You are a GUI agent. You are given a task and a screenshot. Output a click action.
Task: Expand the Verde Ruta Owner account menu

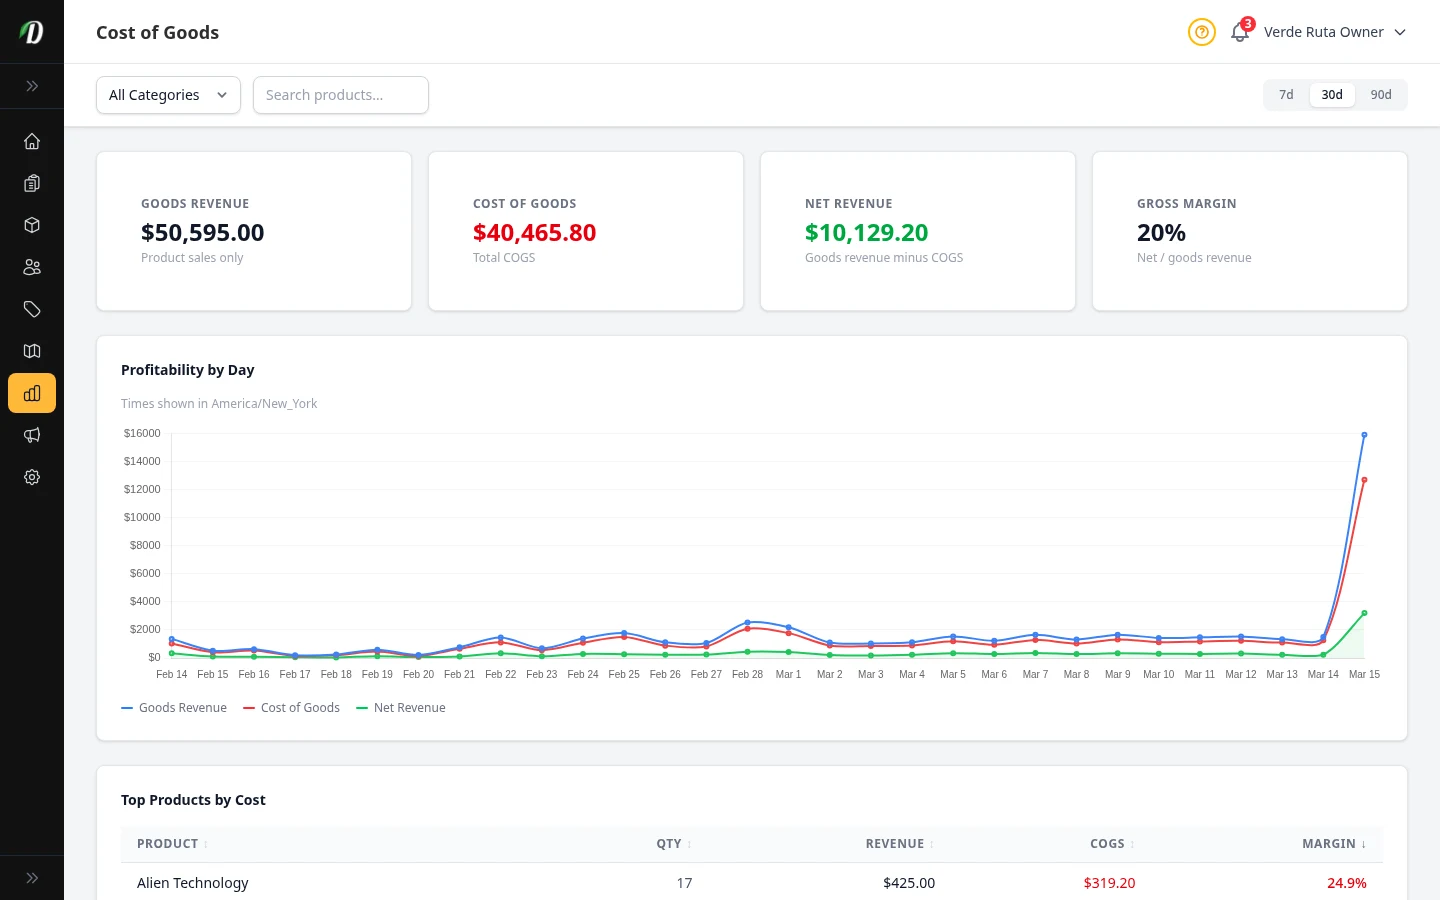click(1333, 32)
